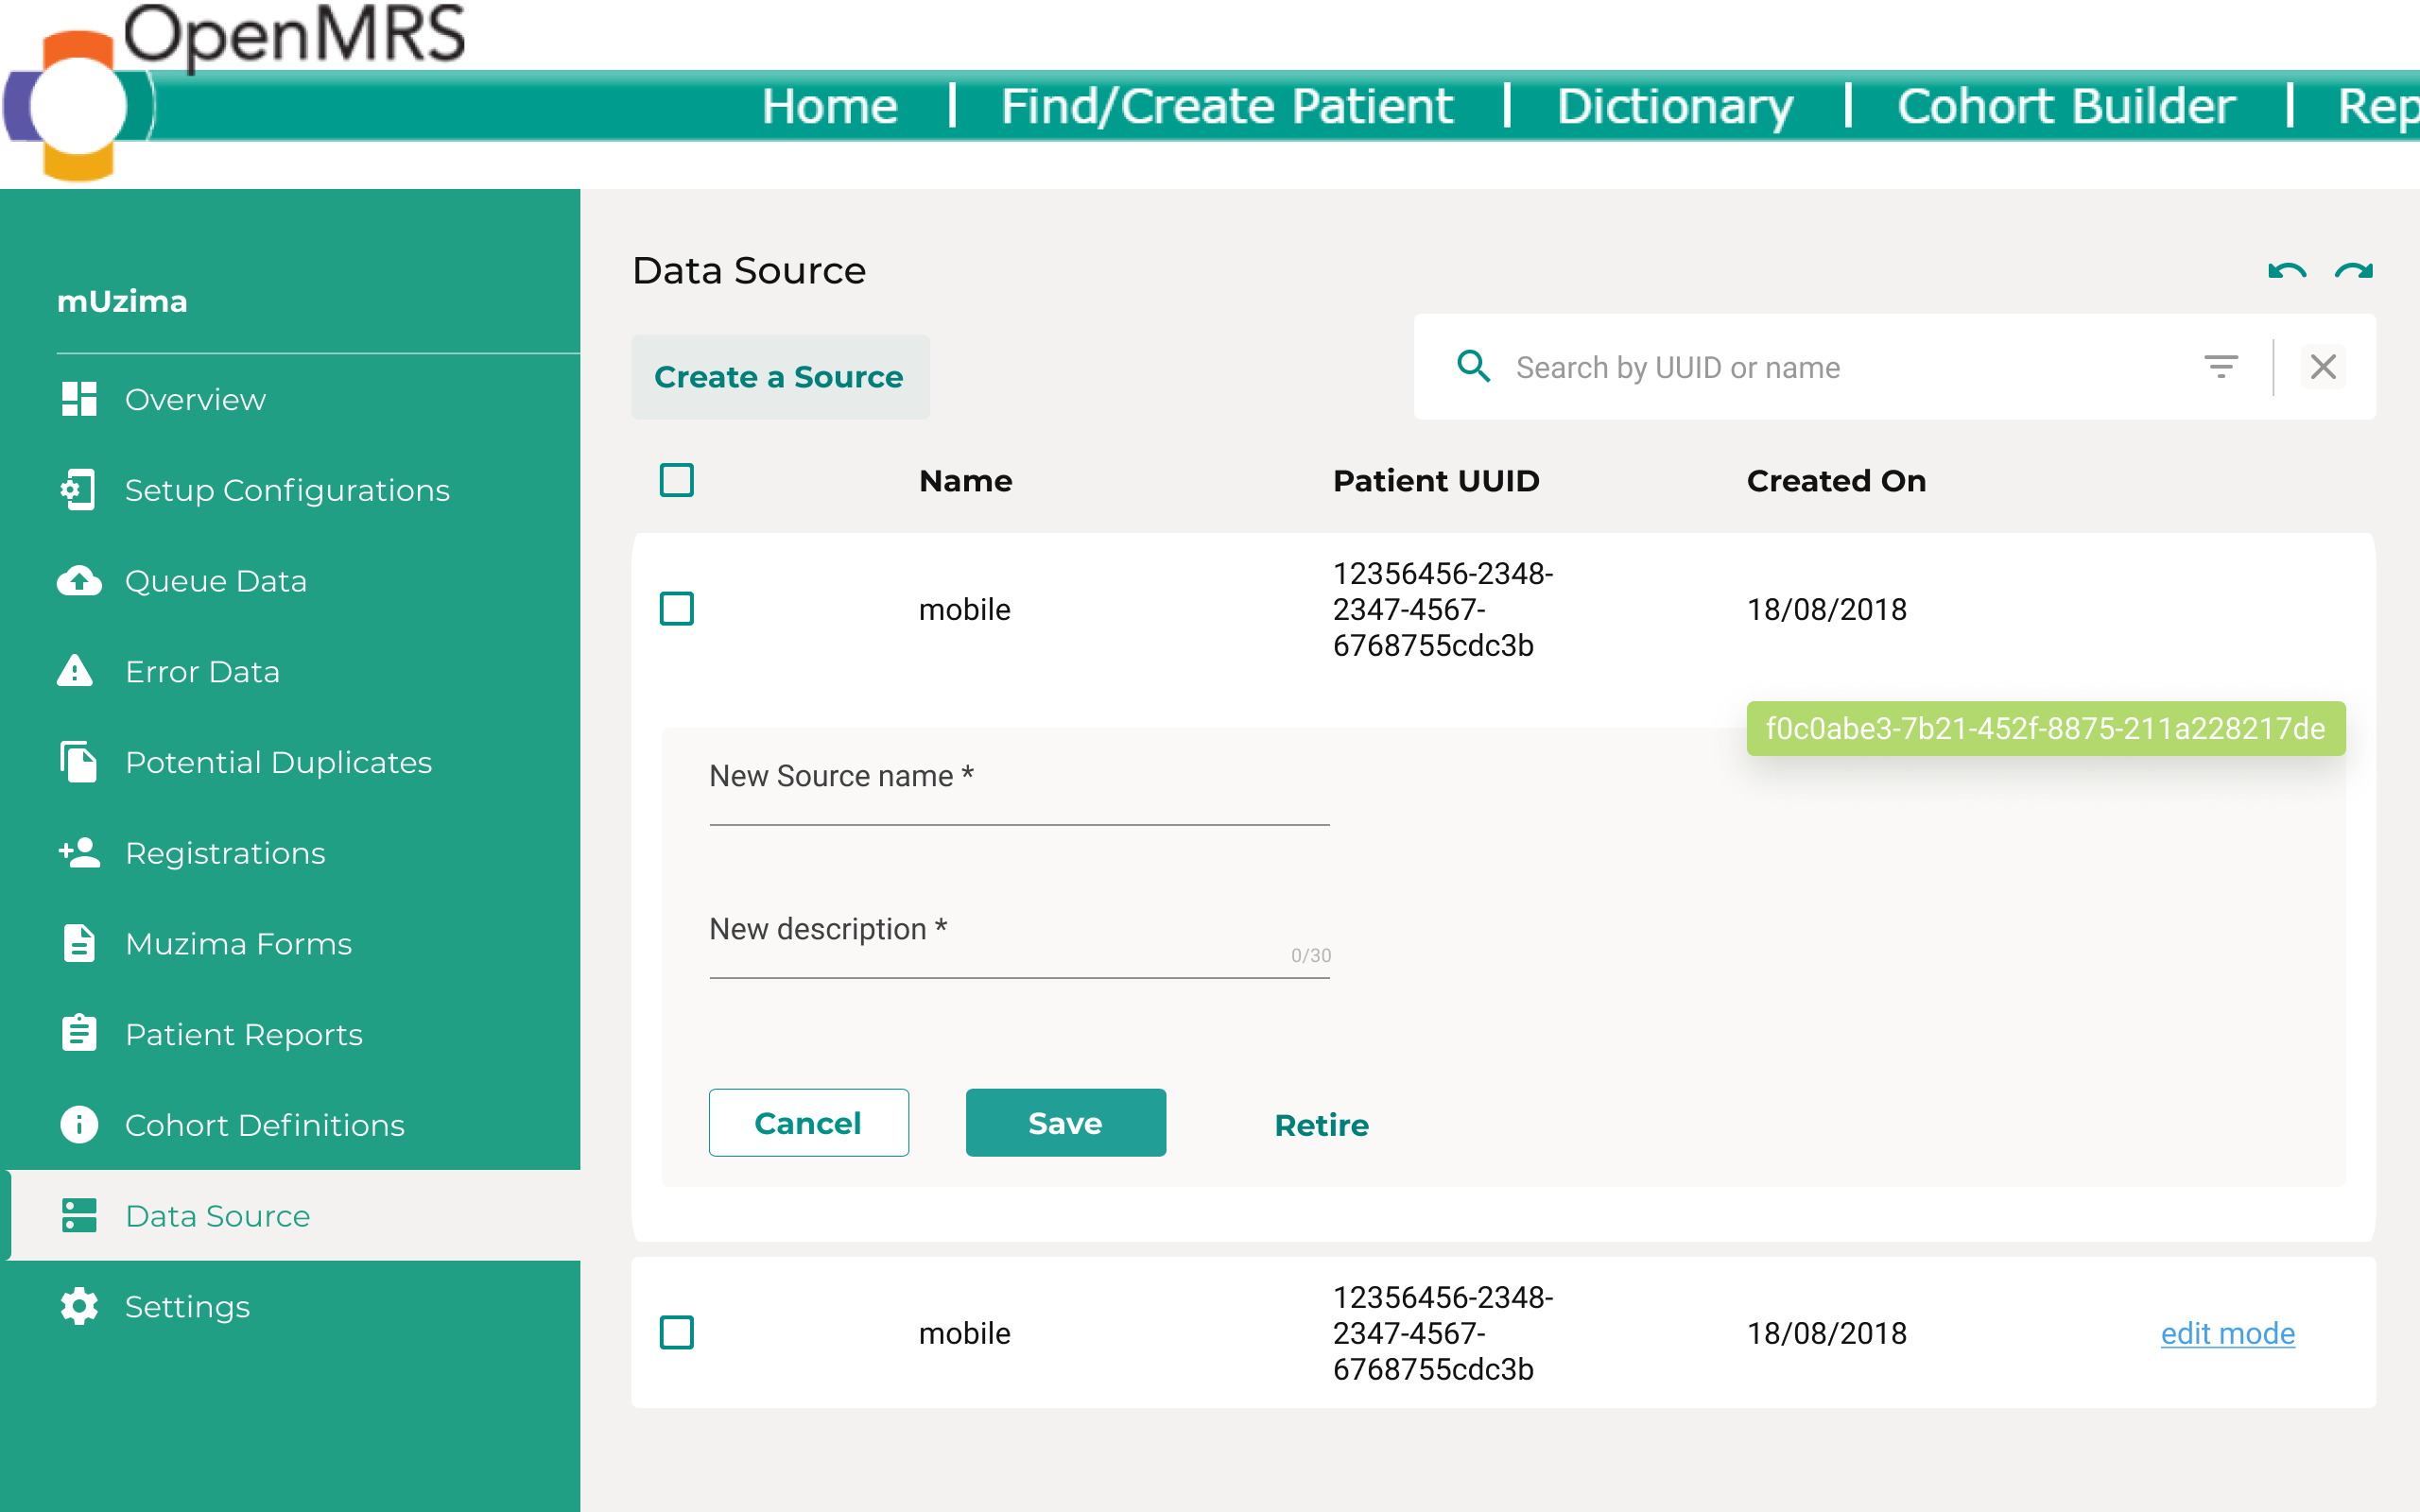Image resolution: width=2420 pixels, height=1512 pixels.
Task: Click the bottom row's Patient UUID value
Action: click(1443, 1333)
